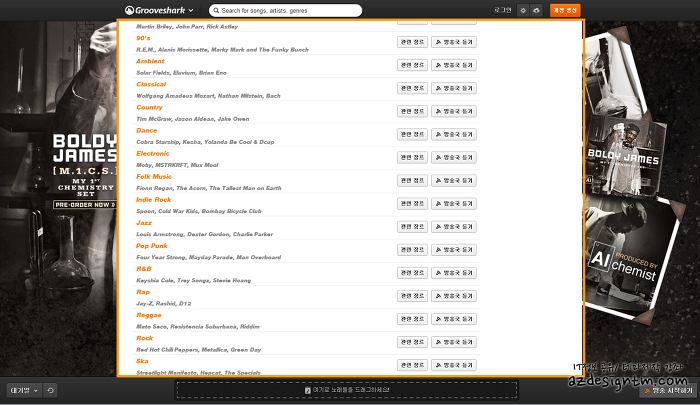700x405 pixels.
Task: Show related genres for Folk Music
Action: click(x=412, y=180)
